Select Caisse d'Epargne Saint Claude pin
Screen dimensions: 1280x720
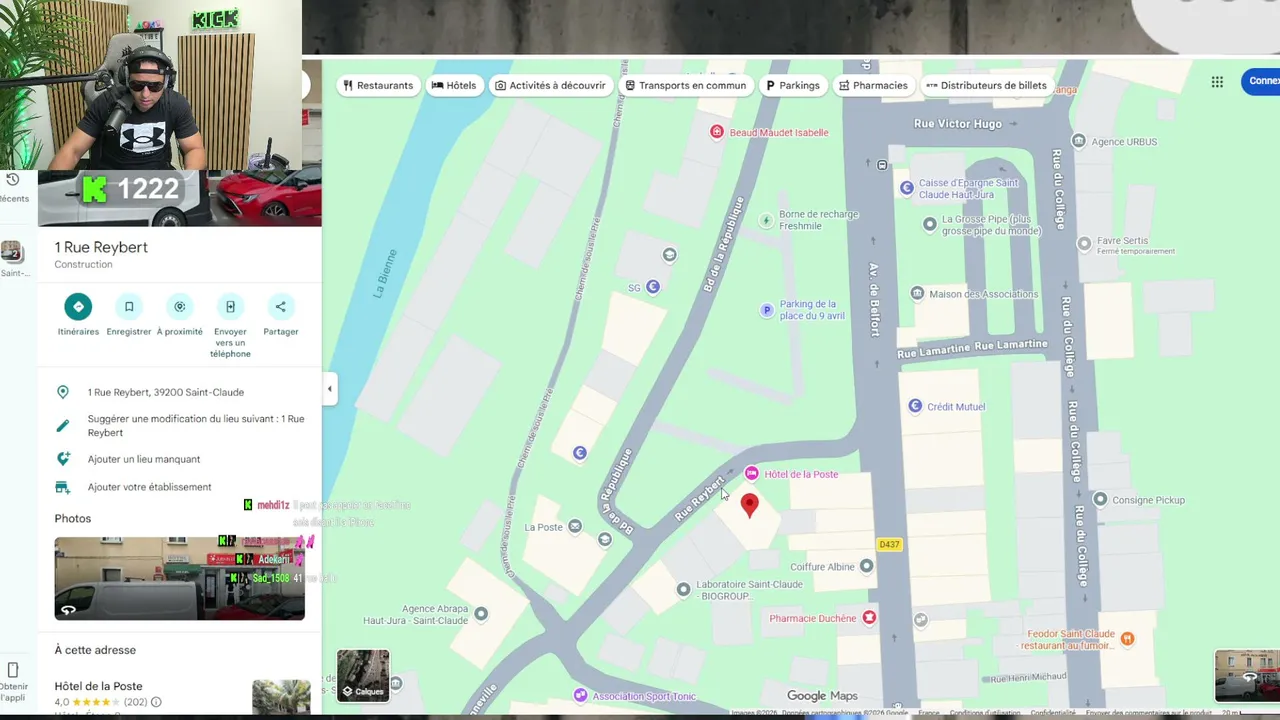[907, 188]
